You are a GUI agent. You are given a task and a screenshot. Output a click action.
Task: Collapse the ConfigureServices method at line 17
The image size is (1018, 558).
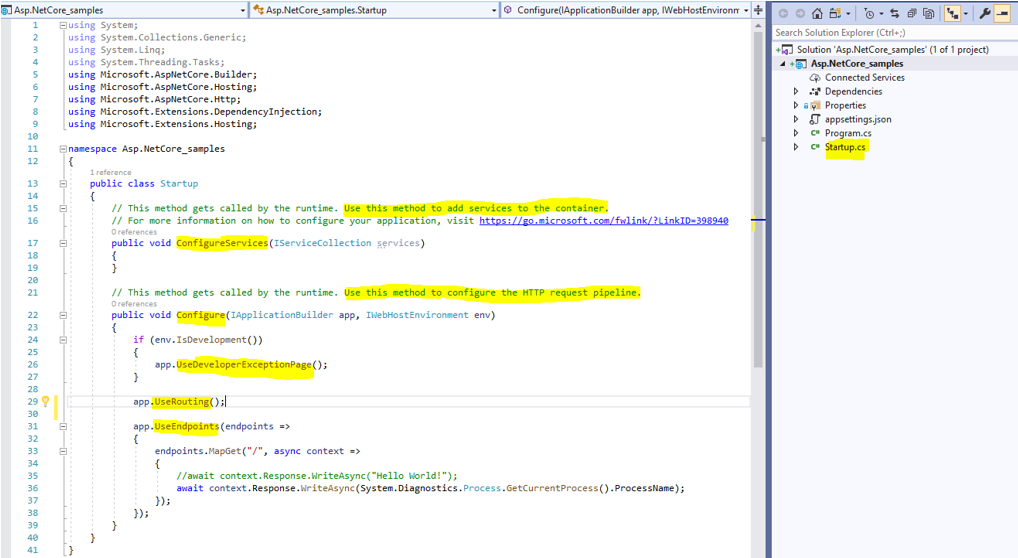pos(63,243)
